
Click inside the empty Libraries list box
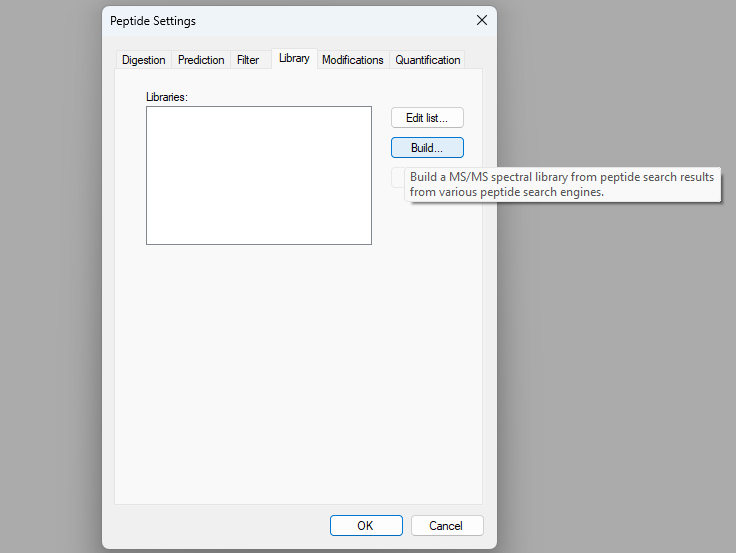[x=258, y=175]
